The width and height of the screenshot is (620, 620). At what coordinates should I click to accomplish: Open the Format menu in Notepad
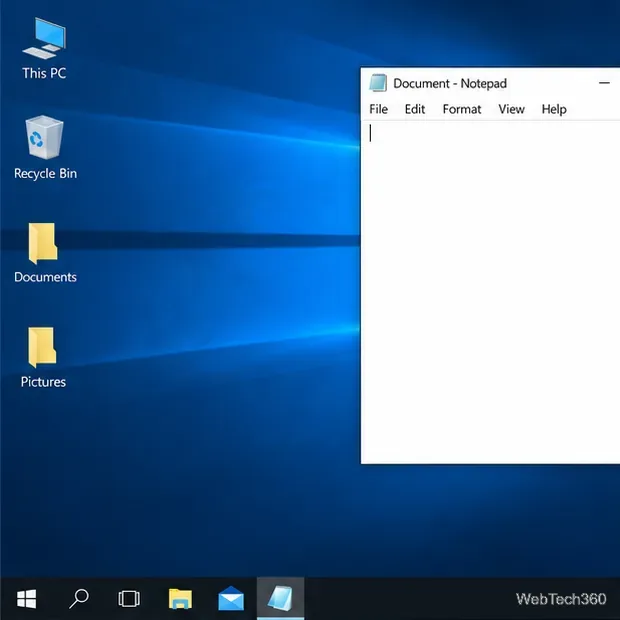click(462, 109)
